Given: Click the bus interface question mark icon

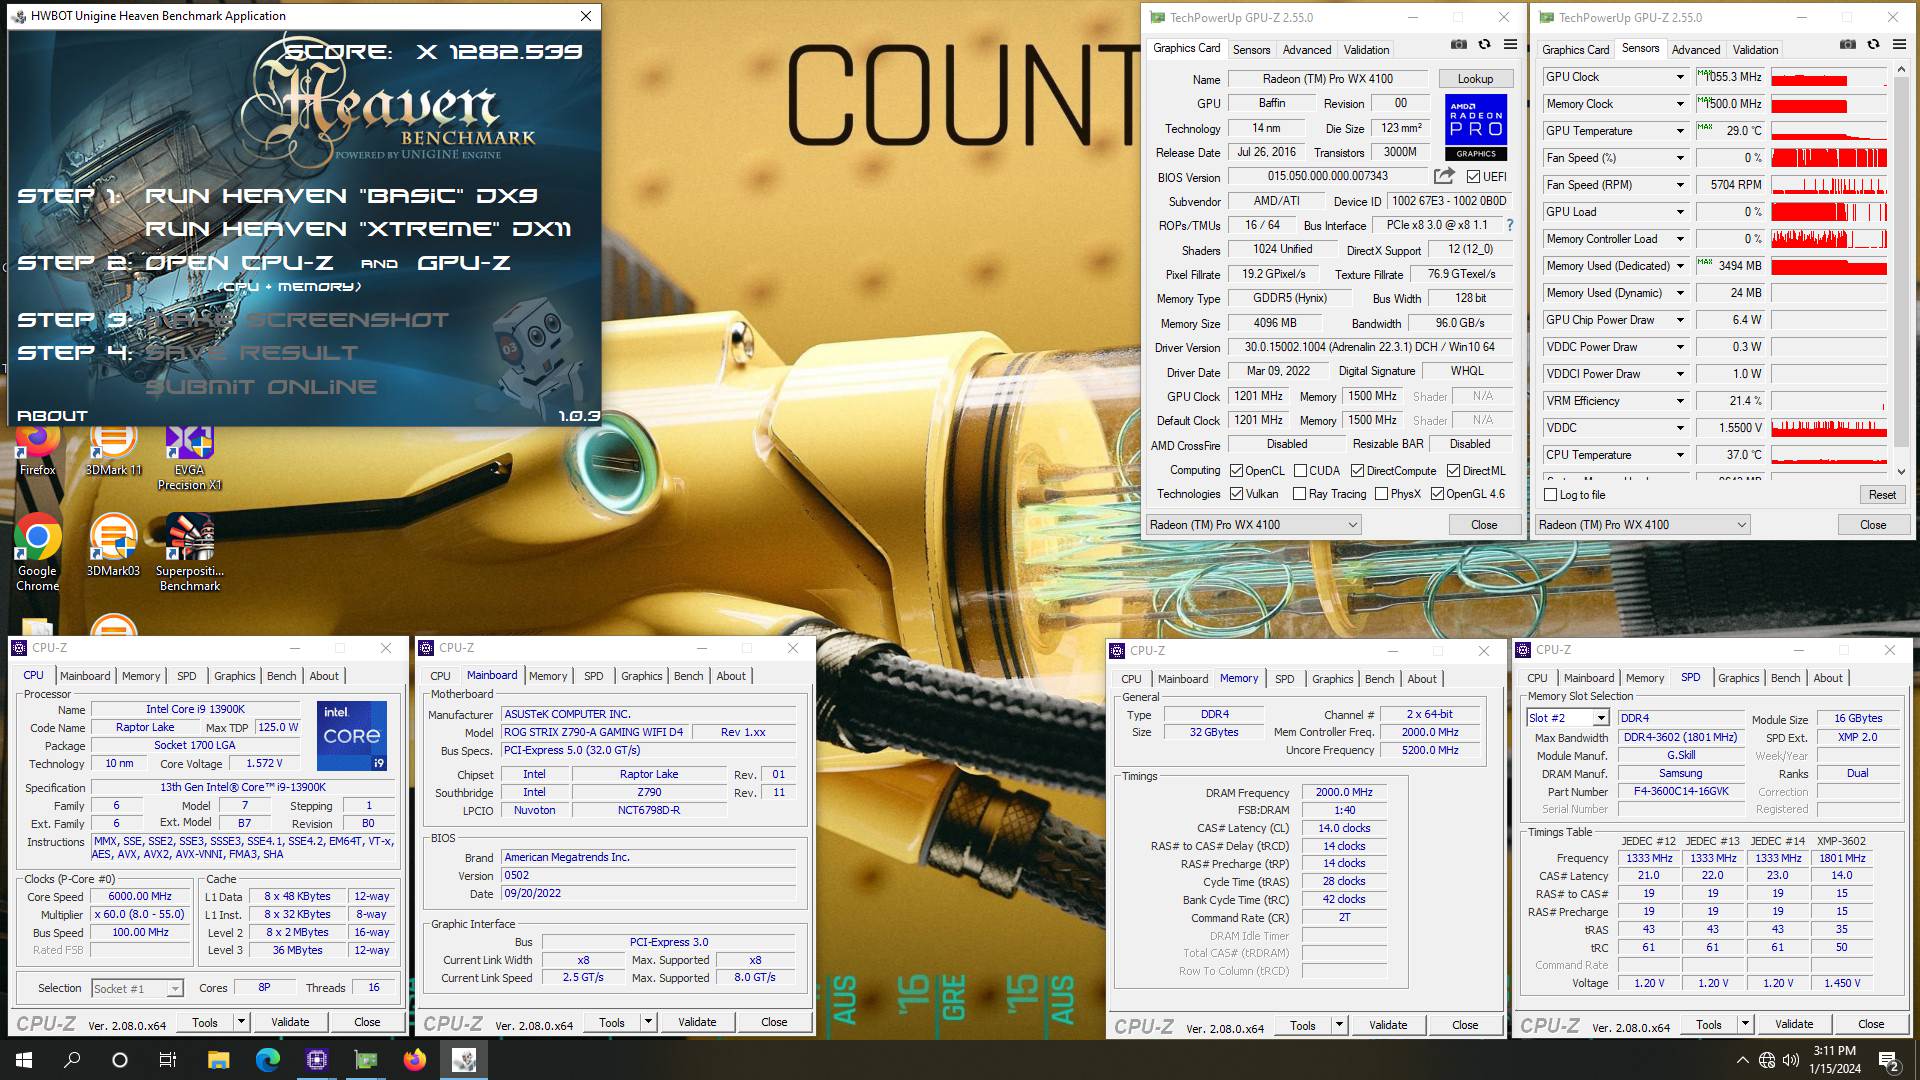Looking at the screenshot, I should (1510, 225).
